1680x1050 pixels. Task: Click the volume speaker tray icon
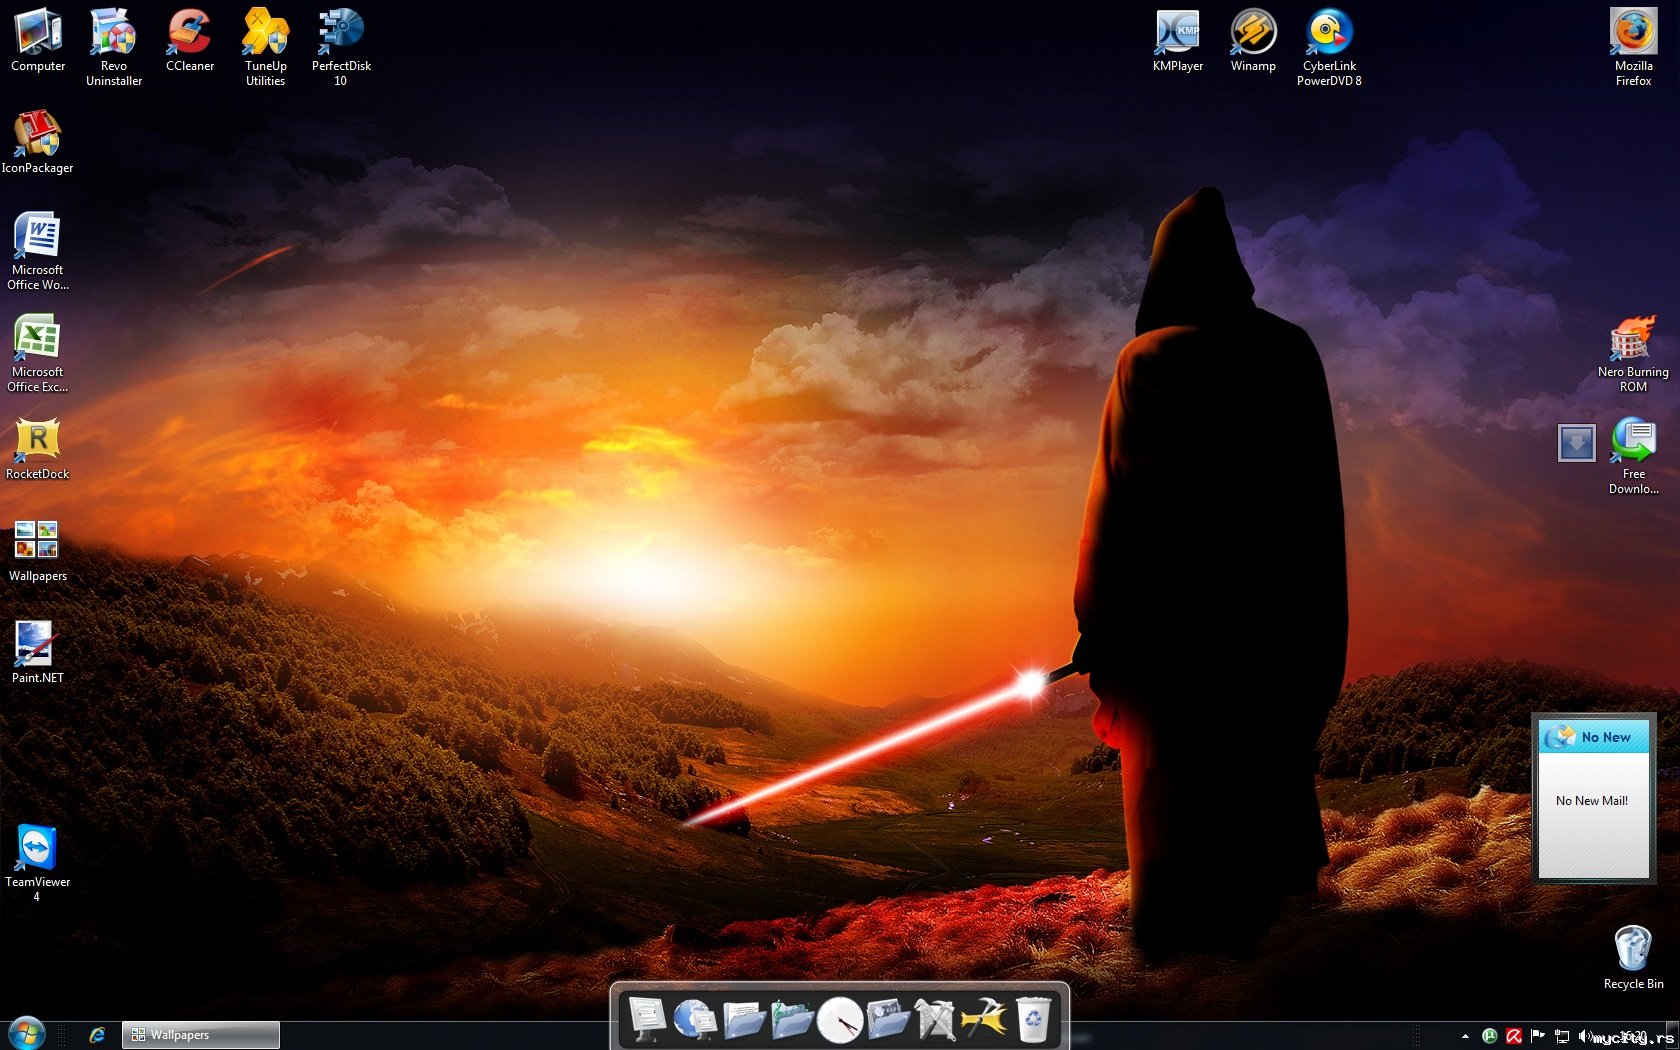tap(1585, 1036)
